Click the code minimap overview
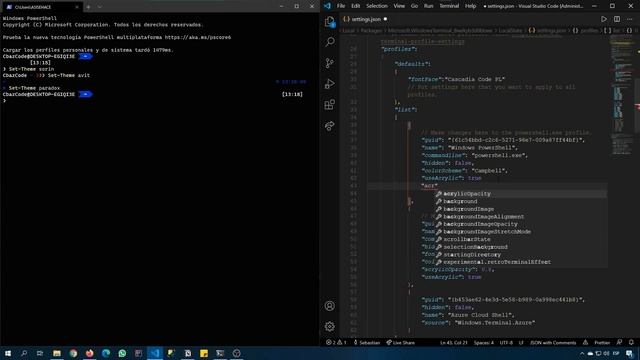The image size is (640, 360). [622, 96]
